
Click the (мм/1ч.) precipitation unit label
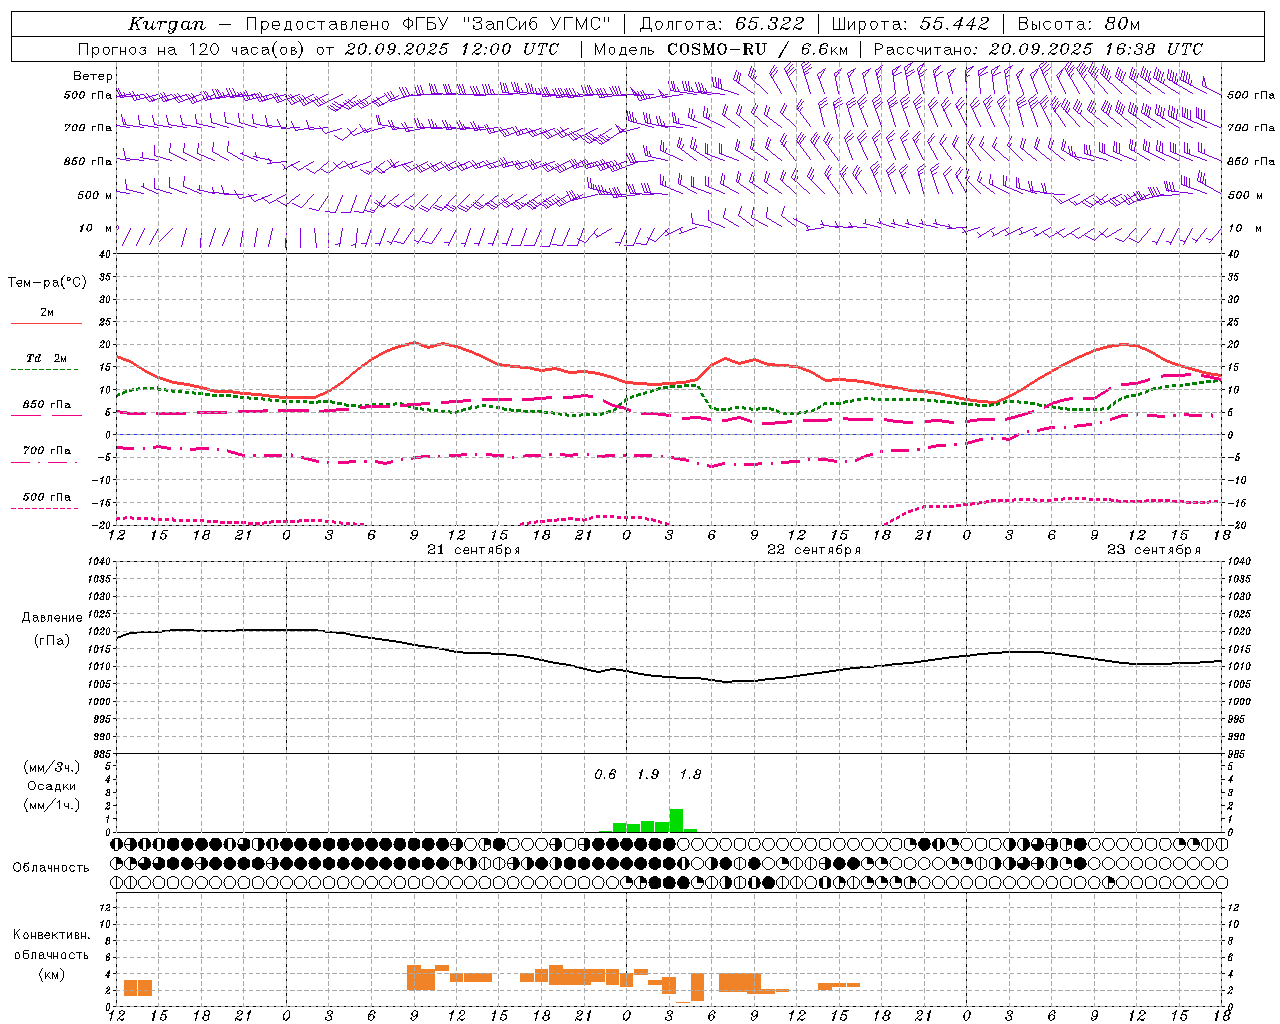pos(52,805)
